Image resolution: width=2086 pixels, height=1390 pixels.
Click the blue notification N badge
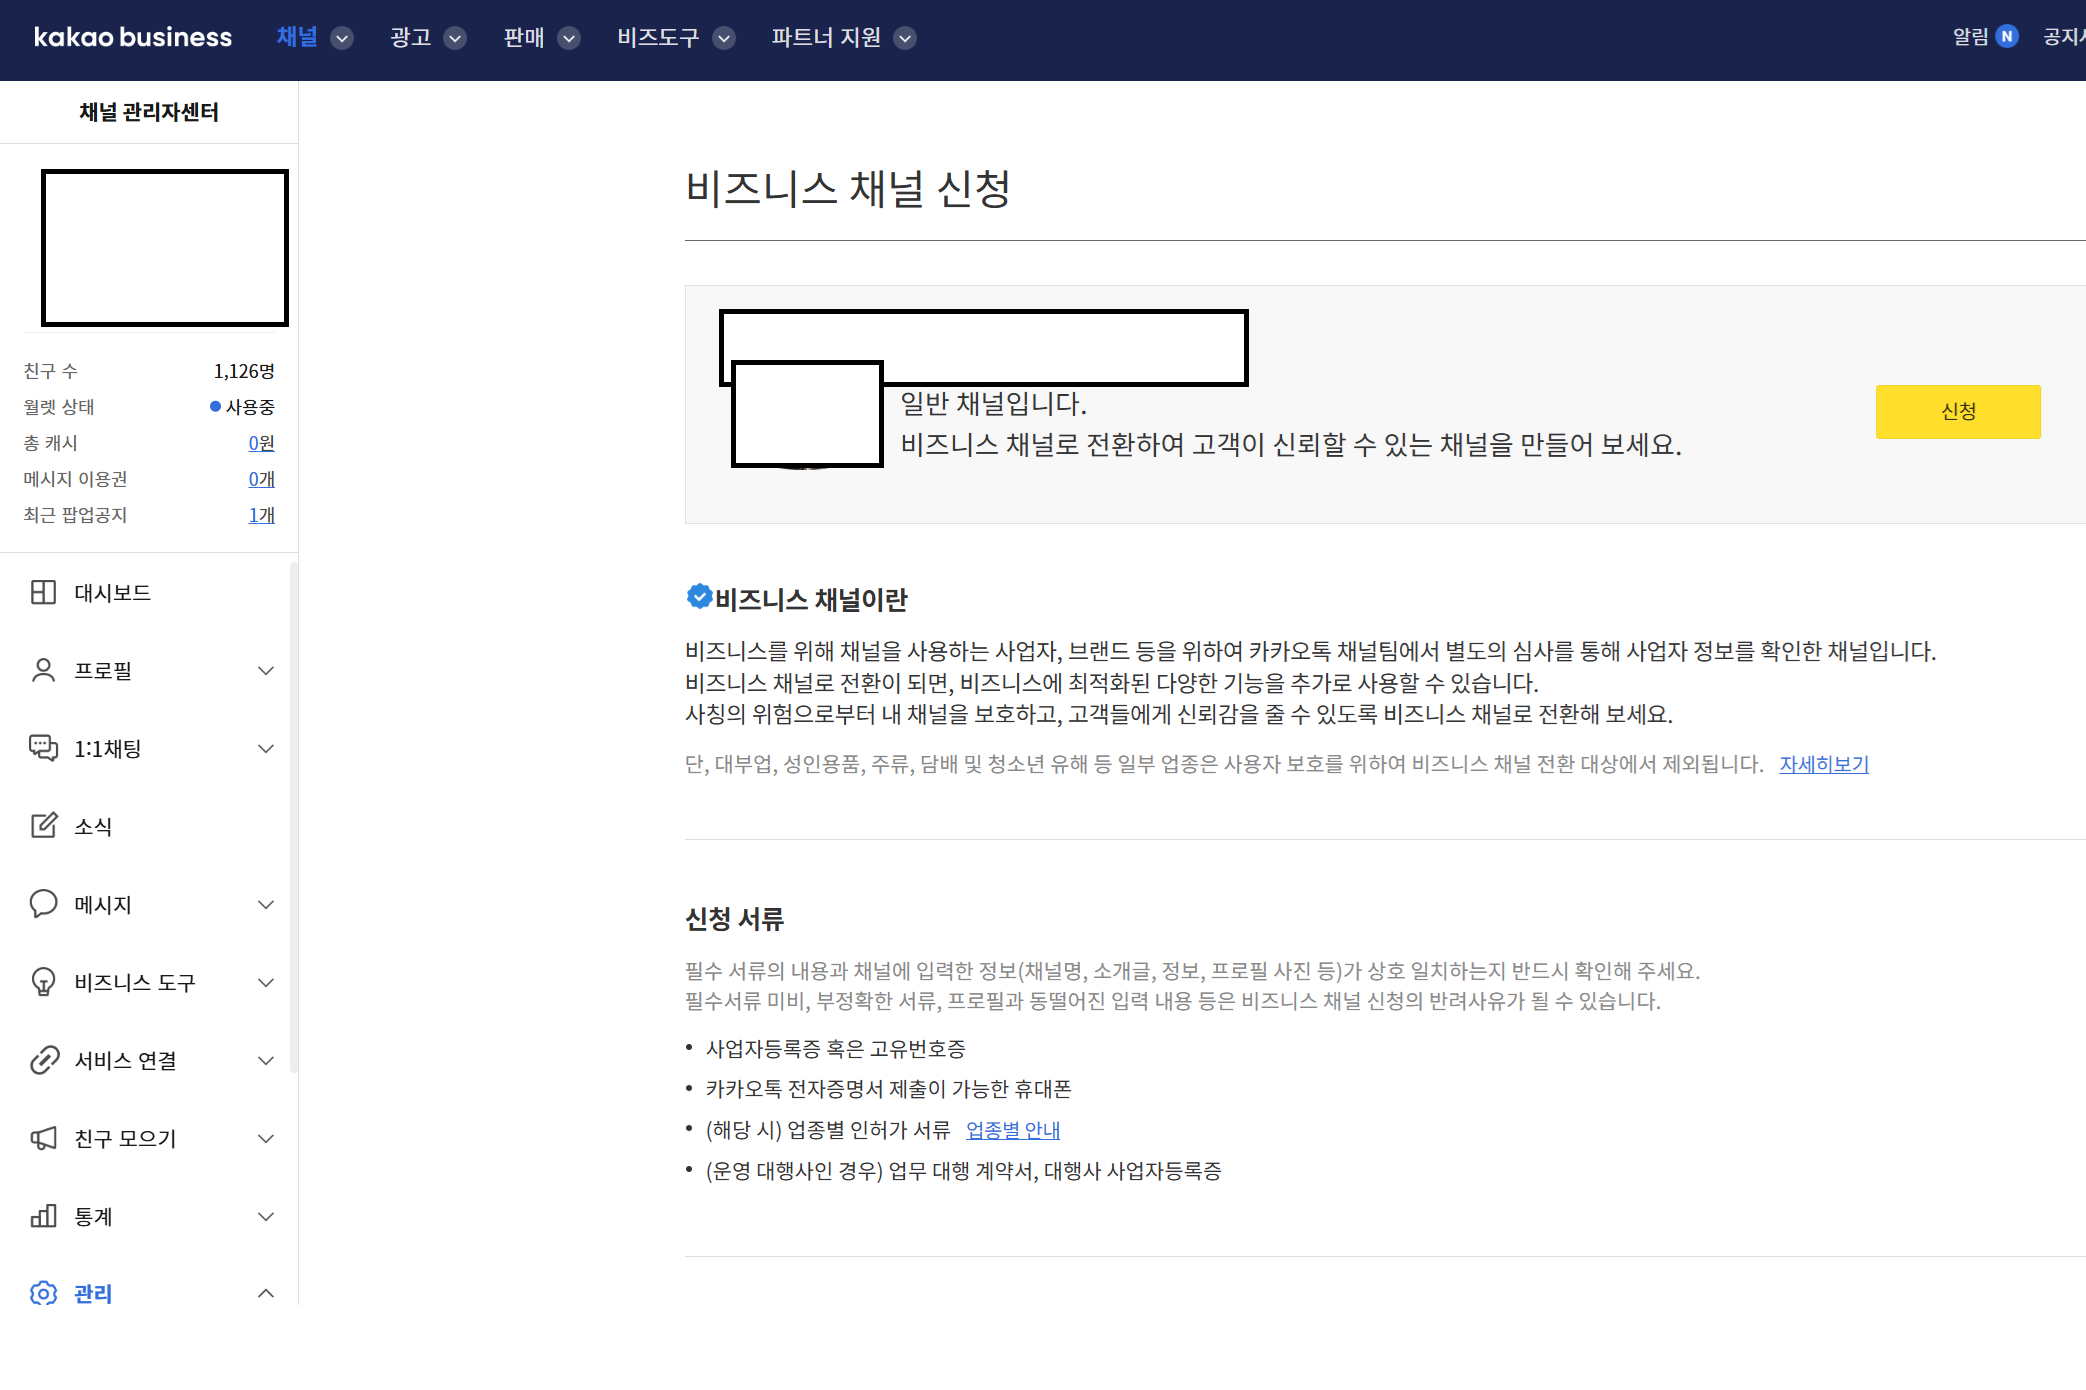pos(2006,37)
